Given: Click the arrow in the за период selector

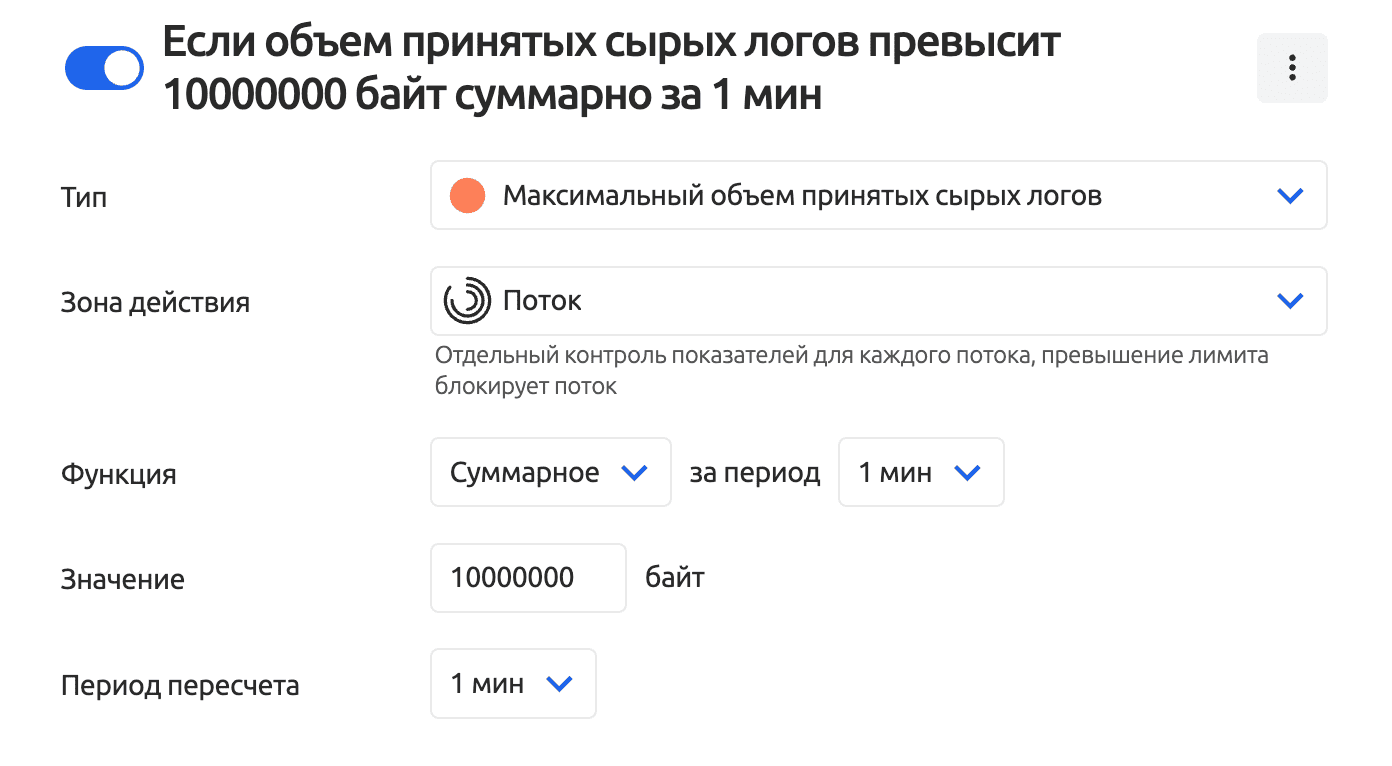Looking at the screenshot, I should (968, 473).
